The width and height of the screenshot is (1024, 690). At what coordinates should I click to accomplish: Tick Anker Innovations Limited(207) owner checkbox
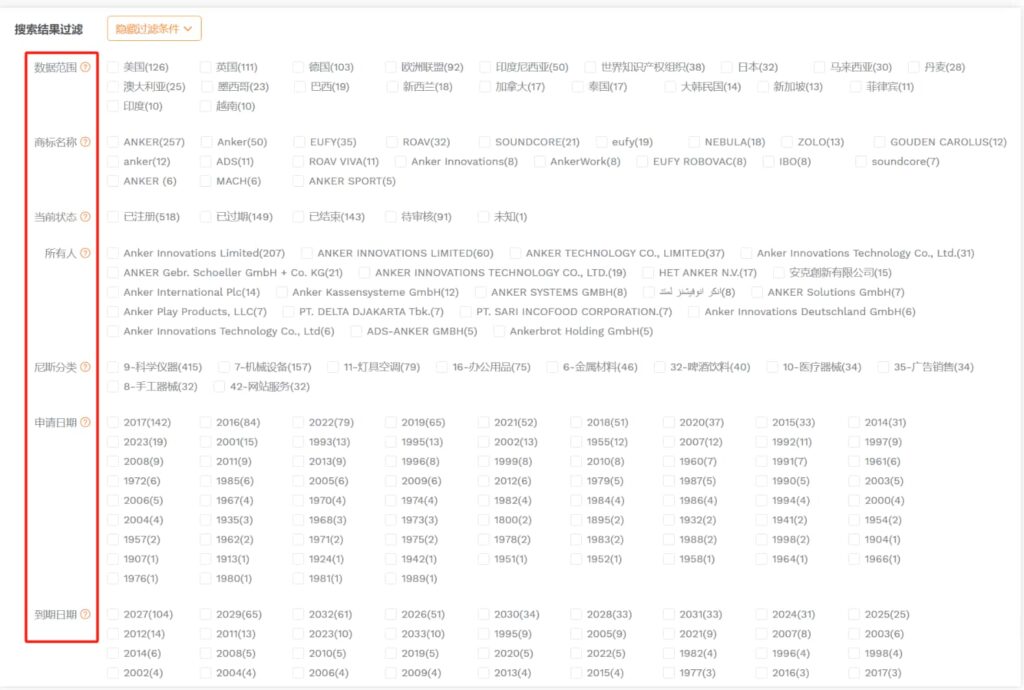(114, 253)
